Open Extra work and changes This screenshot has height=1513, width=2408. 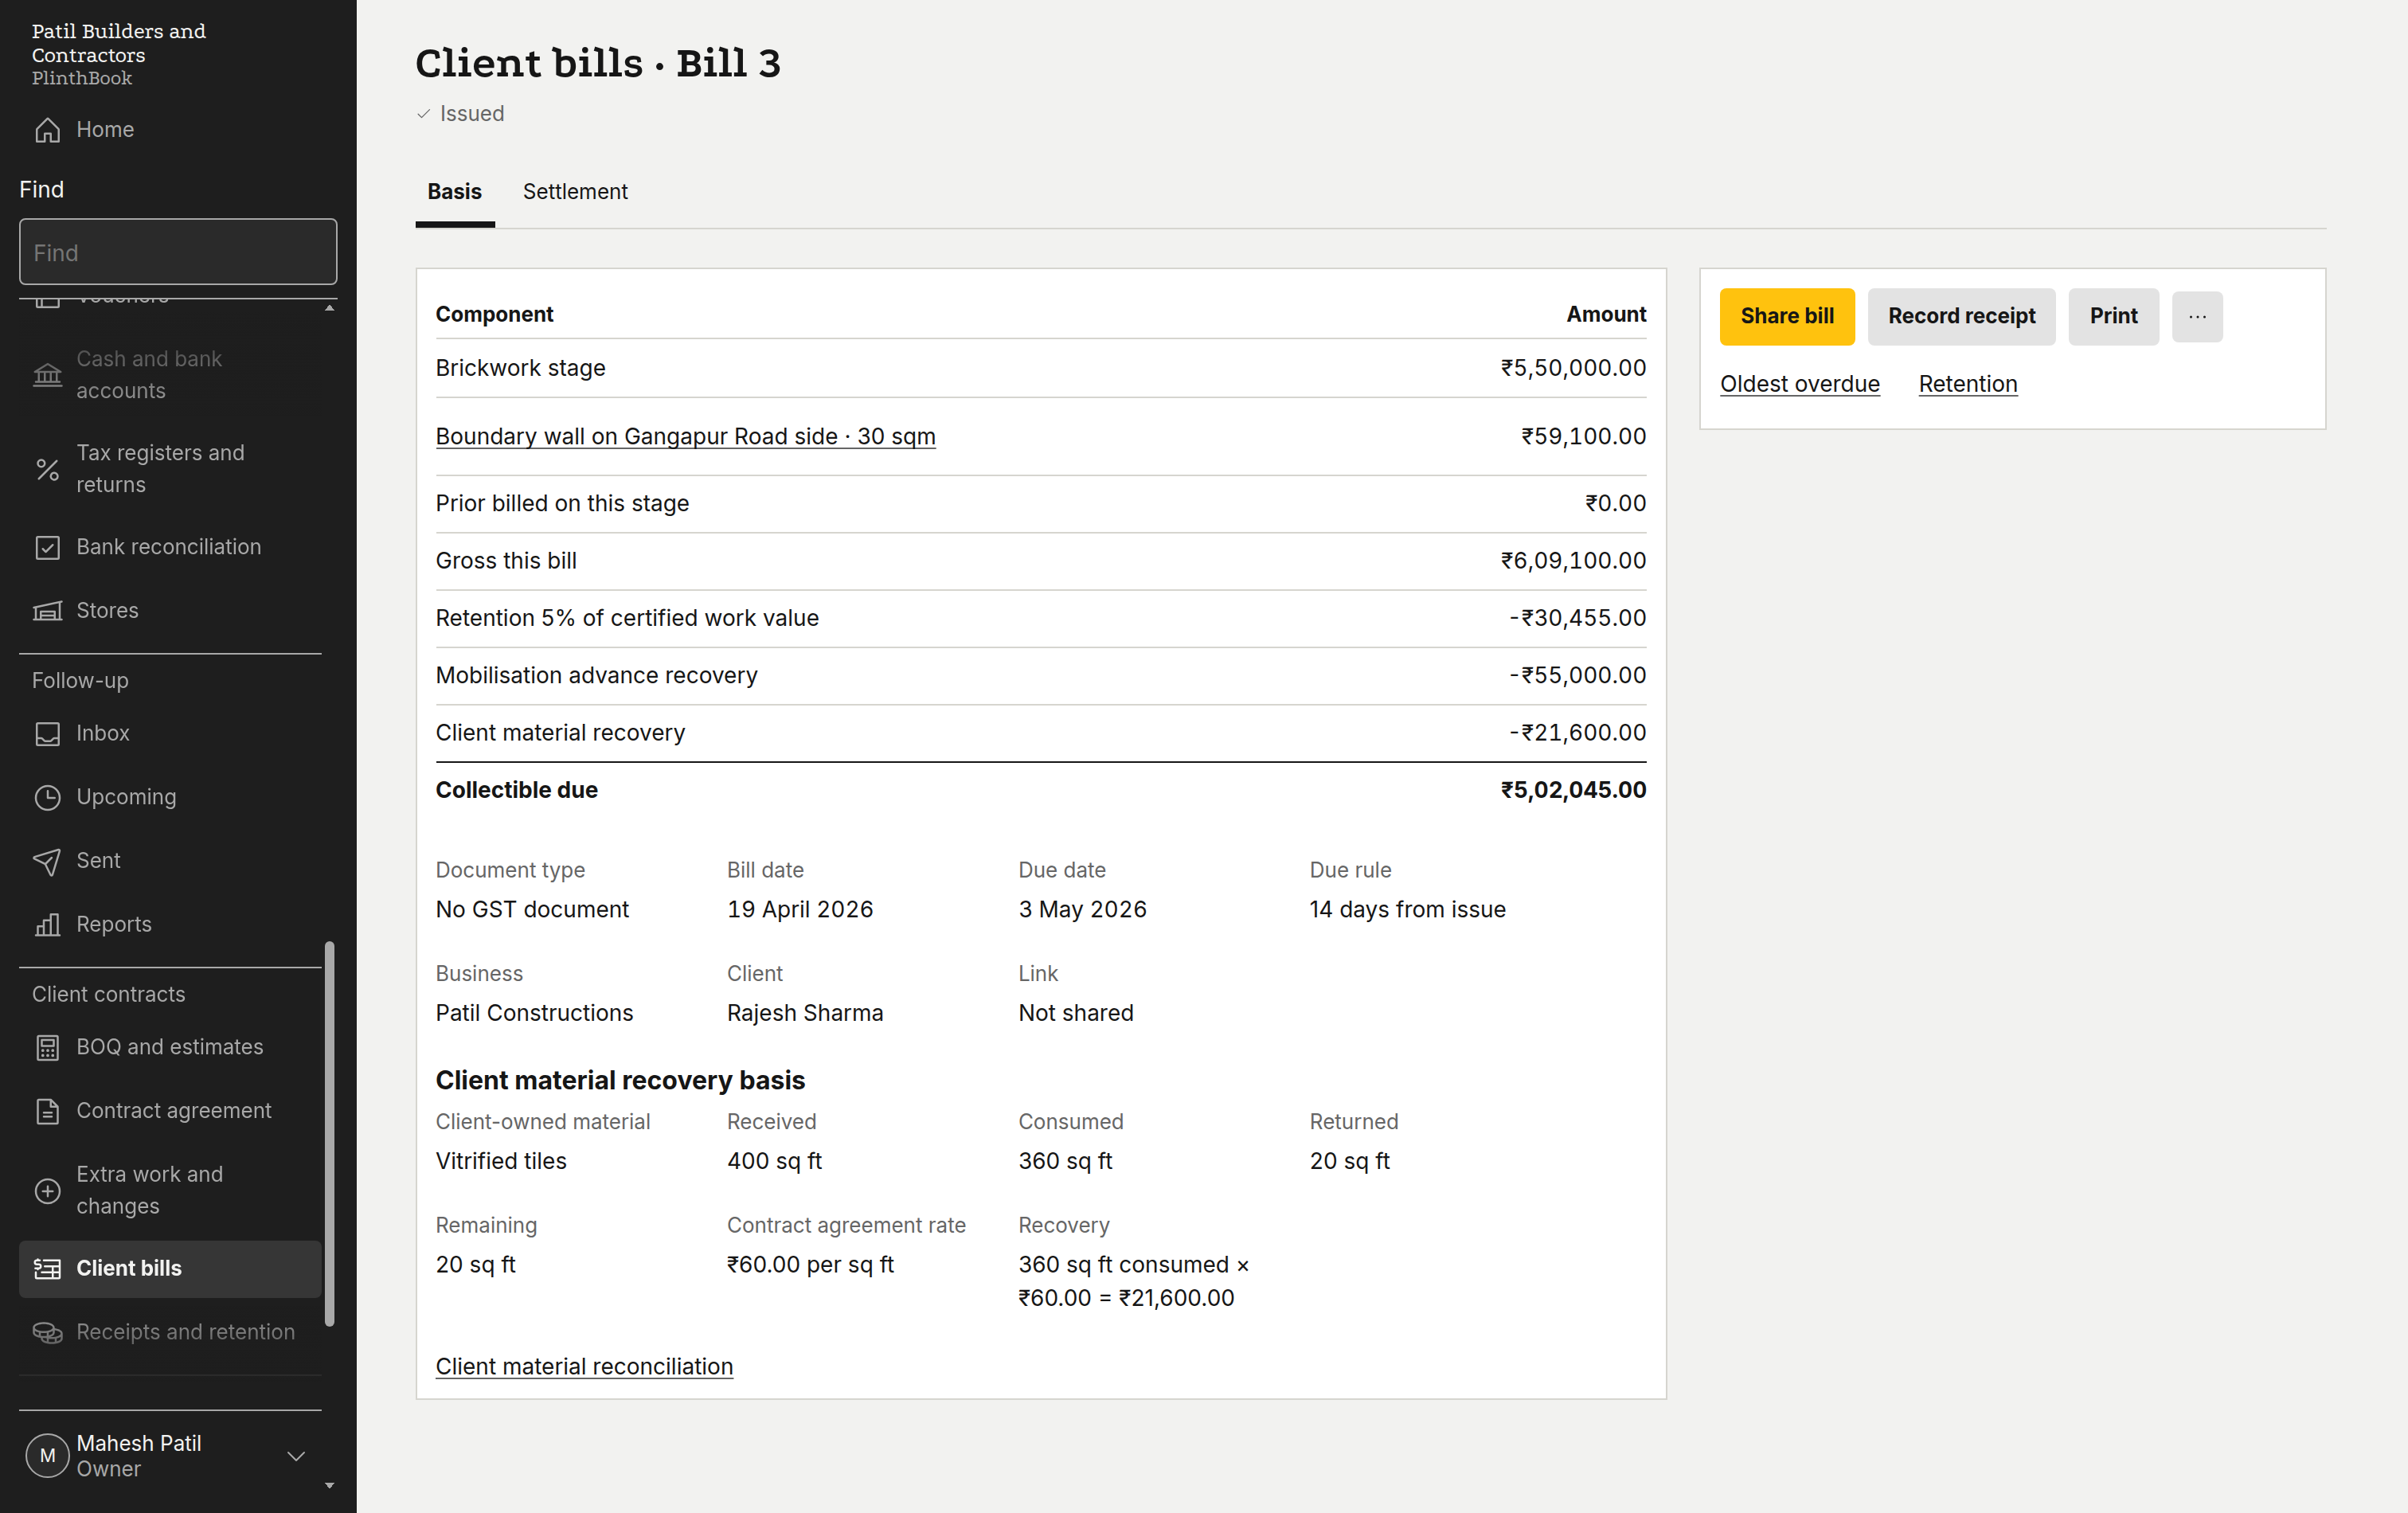click(x=170, y=1190)
